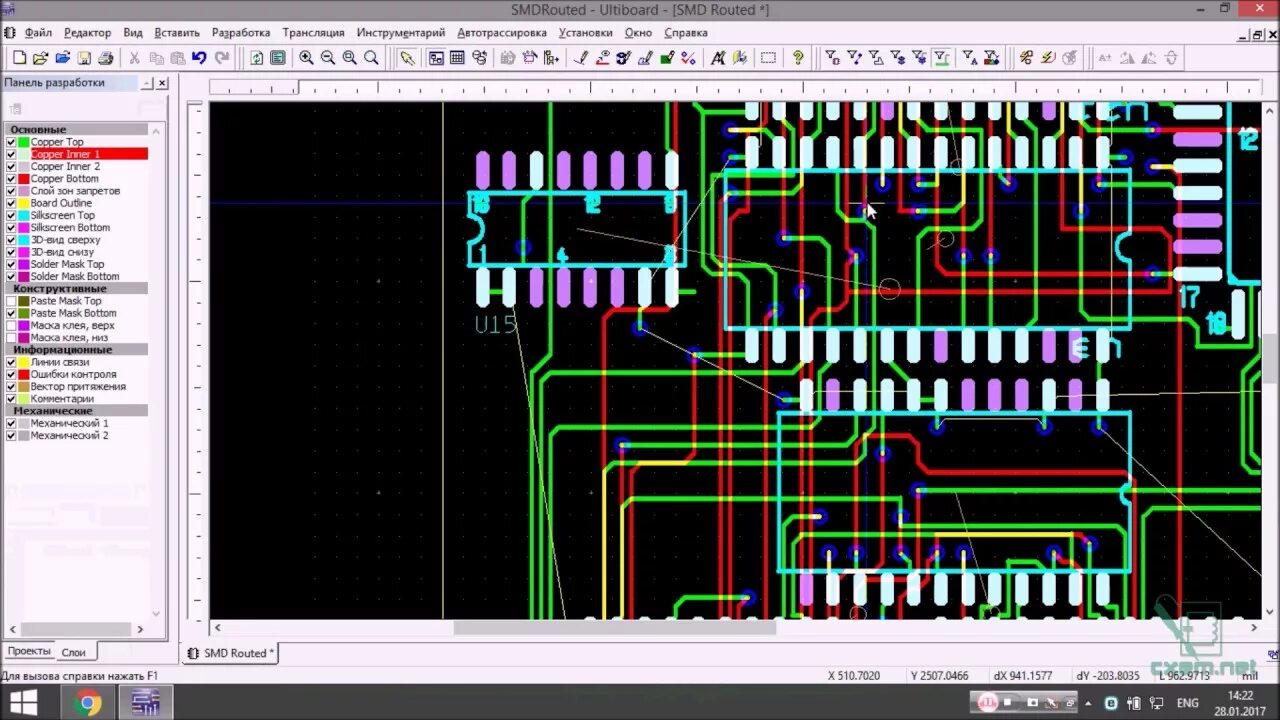Click the Ultiboard taskbar icon
Viewport: 1280px width, 720px height.
tap(146, 703)
